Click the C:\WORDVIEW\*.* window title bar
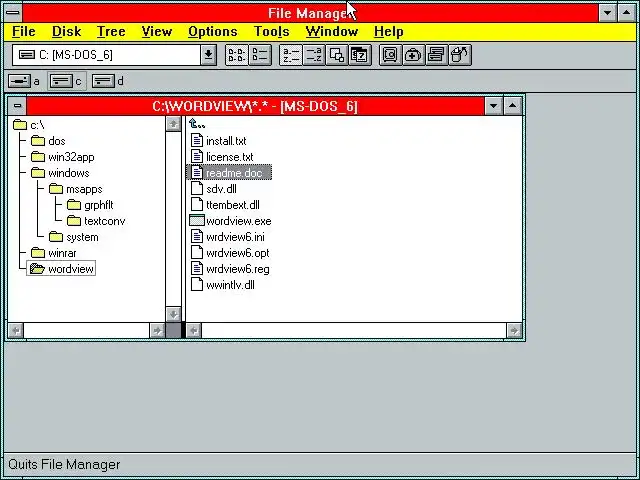The height and width of the screenshot is (480, 640). click(x=255, y=106)
